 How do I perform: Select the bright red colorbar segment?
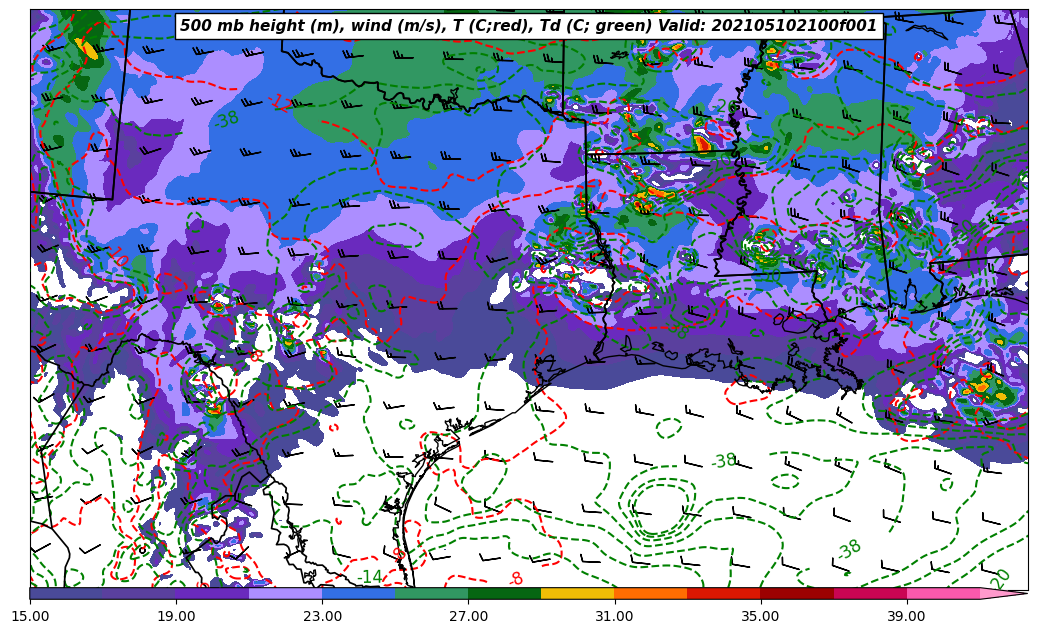(x=723, y=593)
